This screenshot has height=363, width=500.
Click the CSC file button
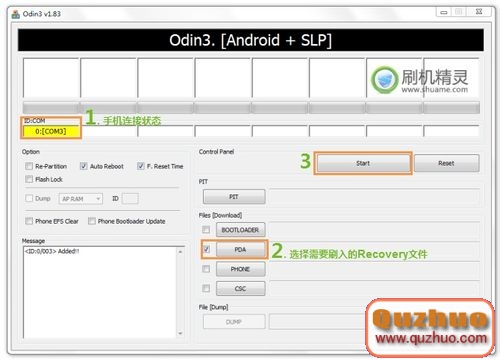coord(240,288)
